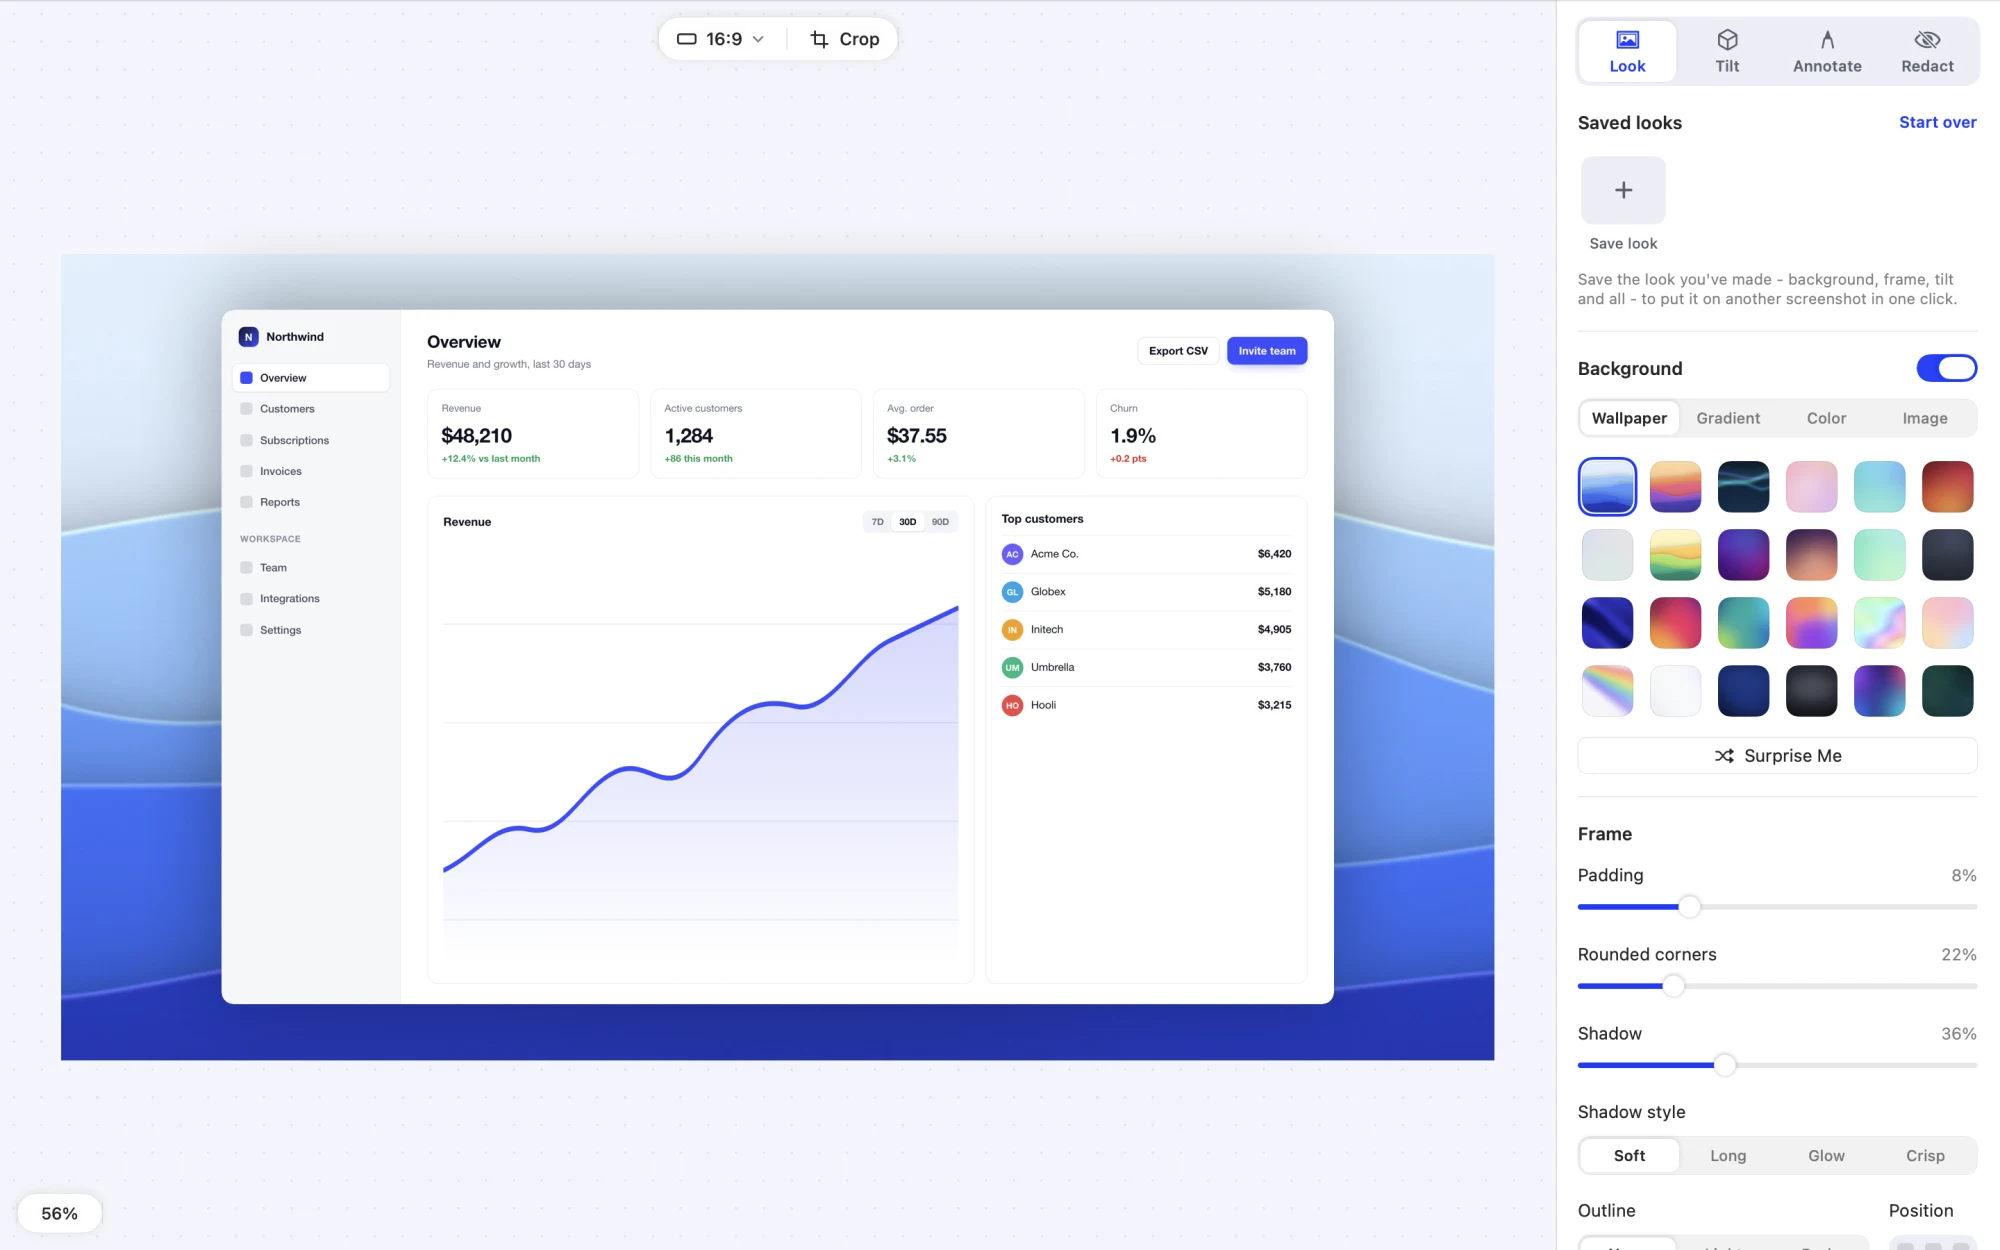Select the Long shadow style
The width and height of the screenshot is (2000, 1250).
click(1728, 1156)
